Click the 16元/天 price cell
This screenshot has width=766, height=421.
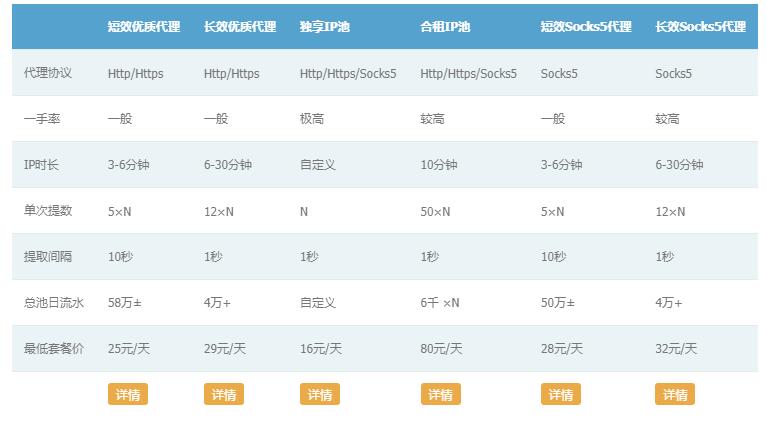321,349
